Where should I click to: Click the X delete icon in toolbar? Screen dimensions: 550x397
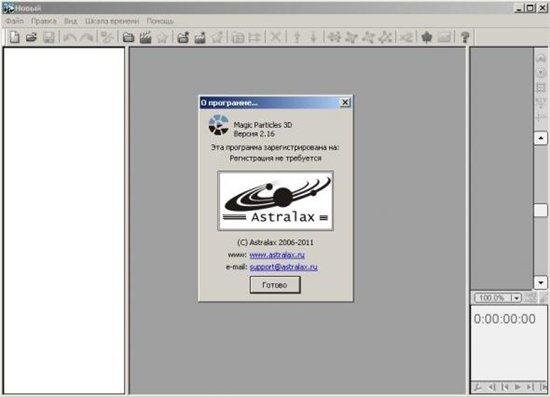(276, 37)
